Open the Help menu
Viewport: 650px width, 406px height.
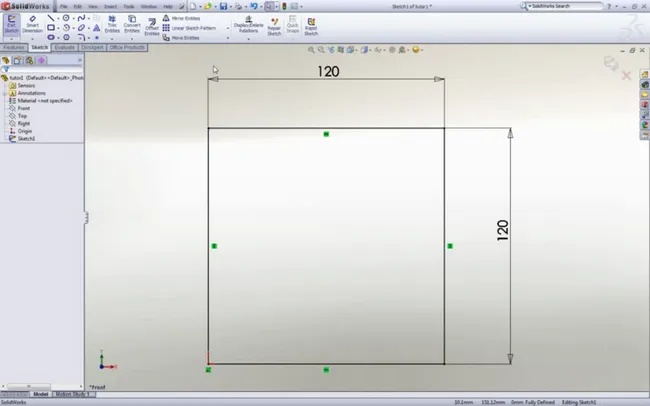[x=168, y=7]
